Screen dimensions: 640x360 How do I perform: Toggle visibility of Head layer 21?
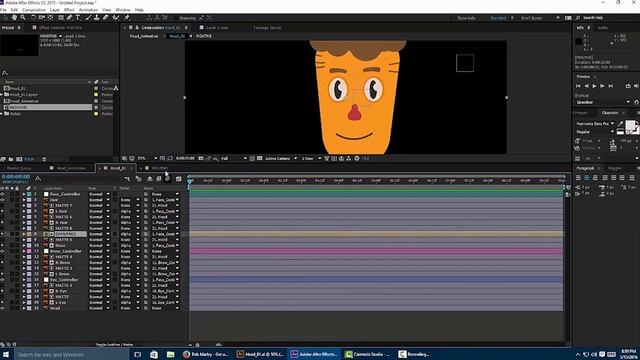click(2, 308)
